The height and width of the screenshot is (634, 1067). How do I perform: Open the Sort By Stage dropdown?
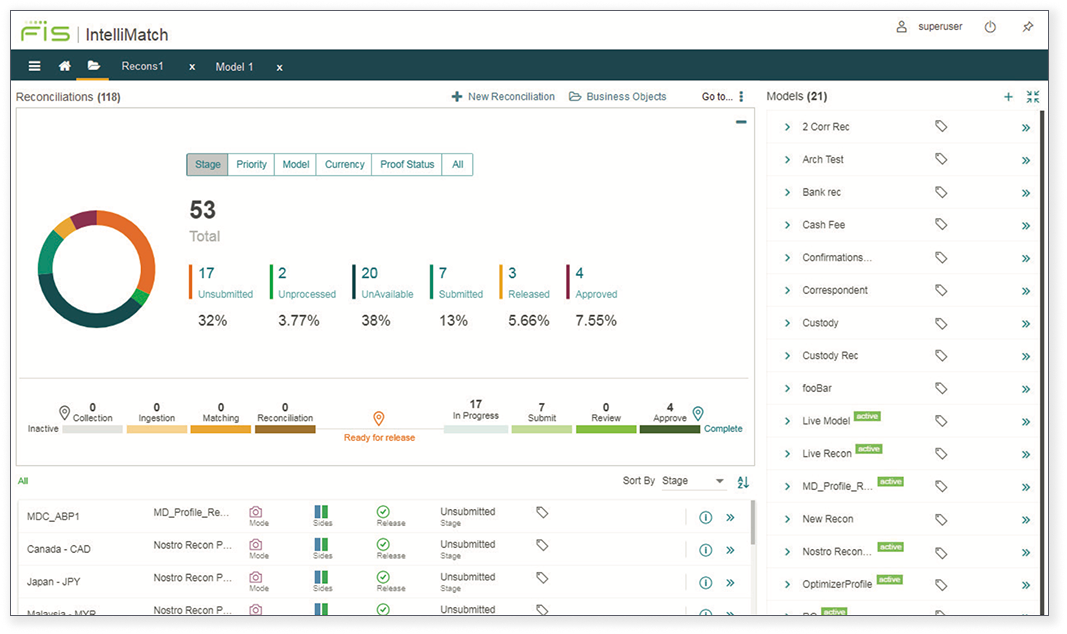point(693,481)
